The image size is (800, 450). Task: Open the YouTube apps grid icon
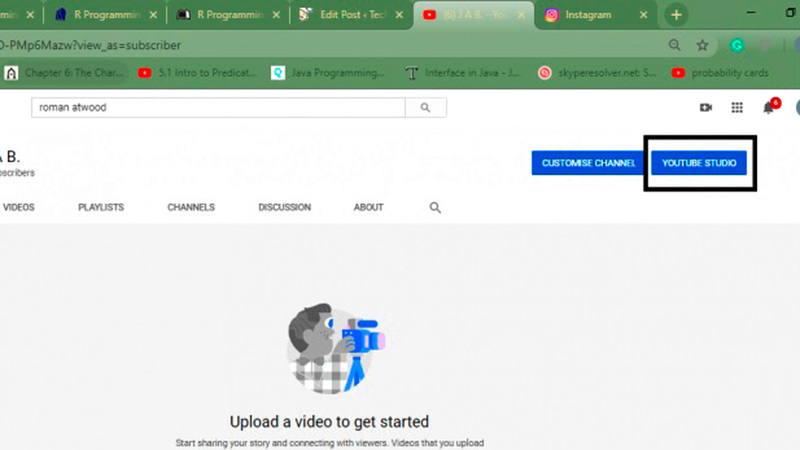click(x=737, y=108)
